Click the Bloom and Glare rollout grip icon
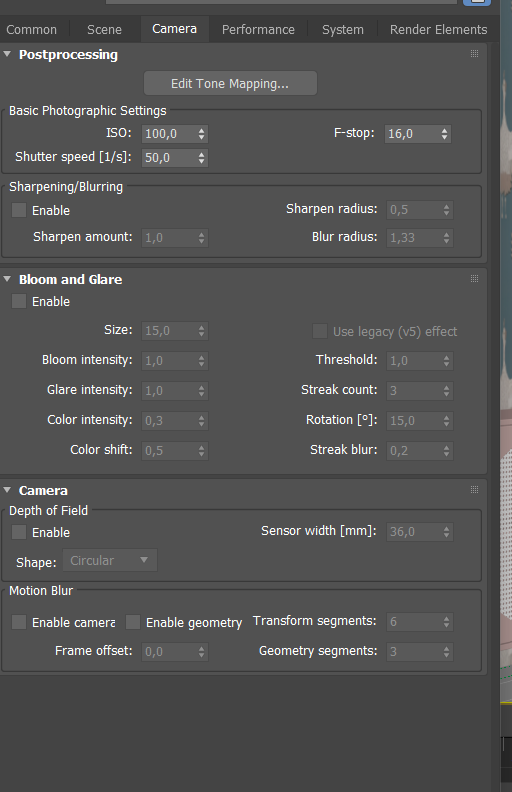 tap(474, 278)
